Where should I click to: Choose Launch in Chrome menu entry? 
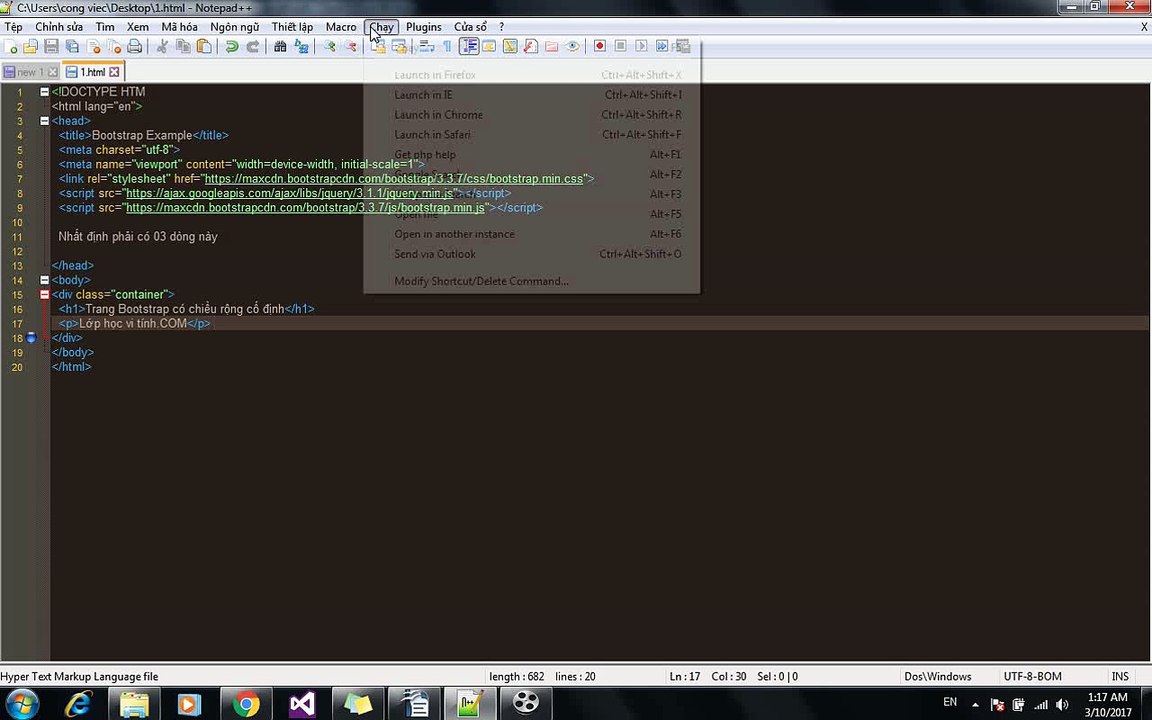click(x=532, y=115)
